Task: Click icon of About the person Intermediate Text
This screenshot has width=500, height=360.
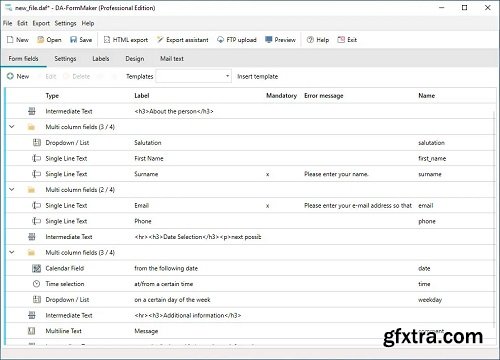Action: pyautogui.click(x=32, y=111)
